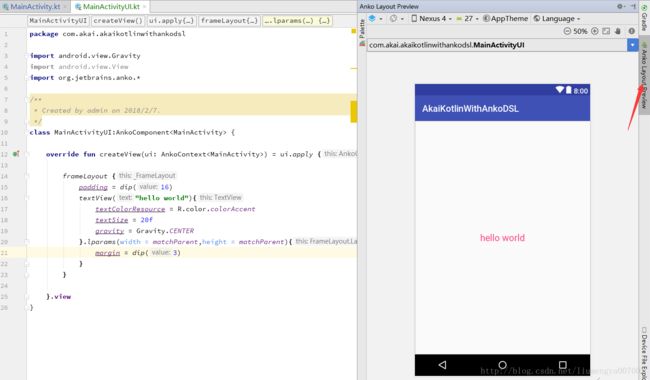Click the AppTheme theme selector

pos(505,19)
